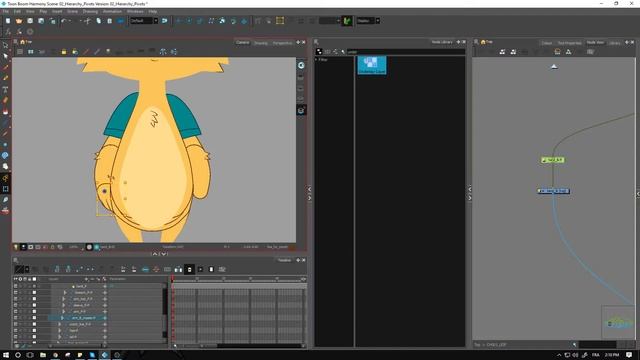Click the blue keyframe icon in Timeline toolbar
640x360 pixels.
[x=145, y=269]
